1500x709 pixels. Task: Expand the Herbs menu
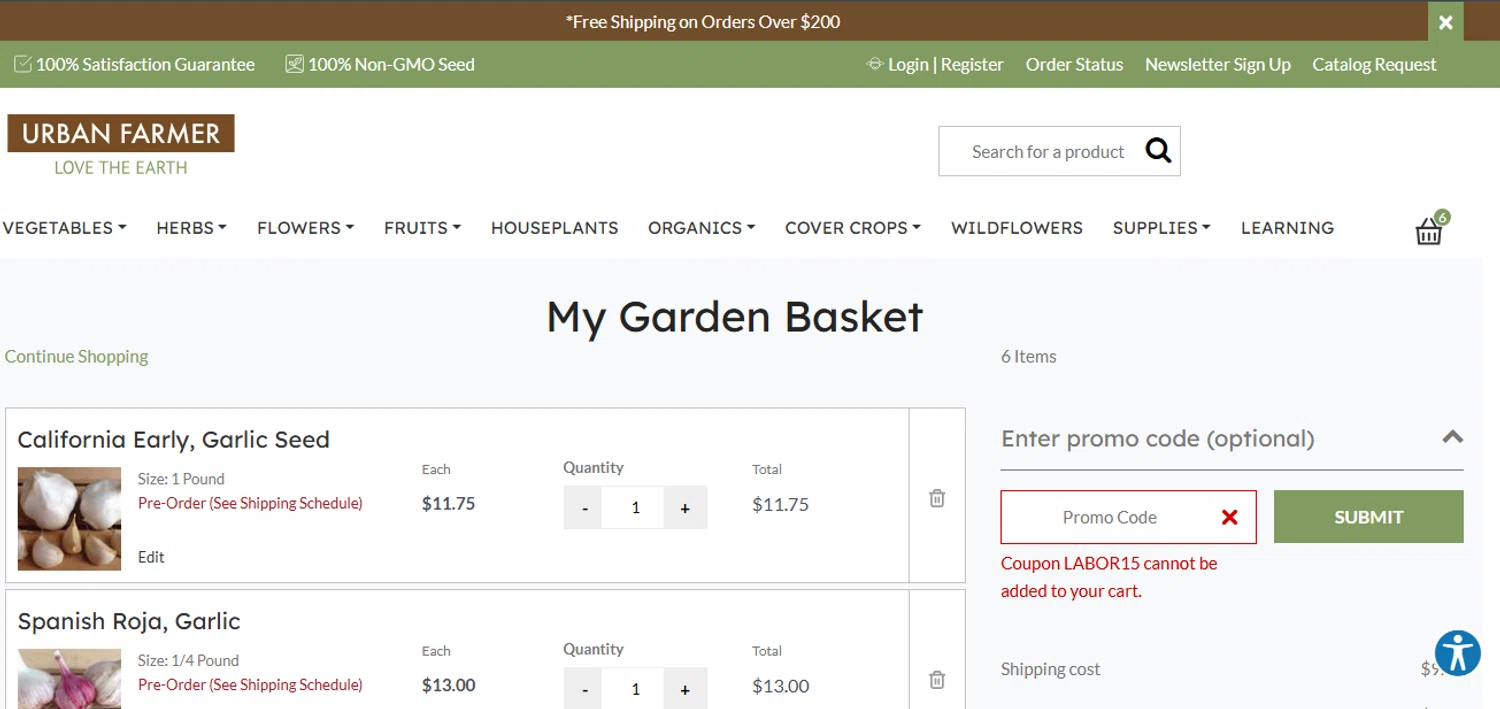191,228
